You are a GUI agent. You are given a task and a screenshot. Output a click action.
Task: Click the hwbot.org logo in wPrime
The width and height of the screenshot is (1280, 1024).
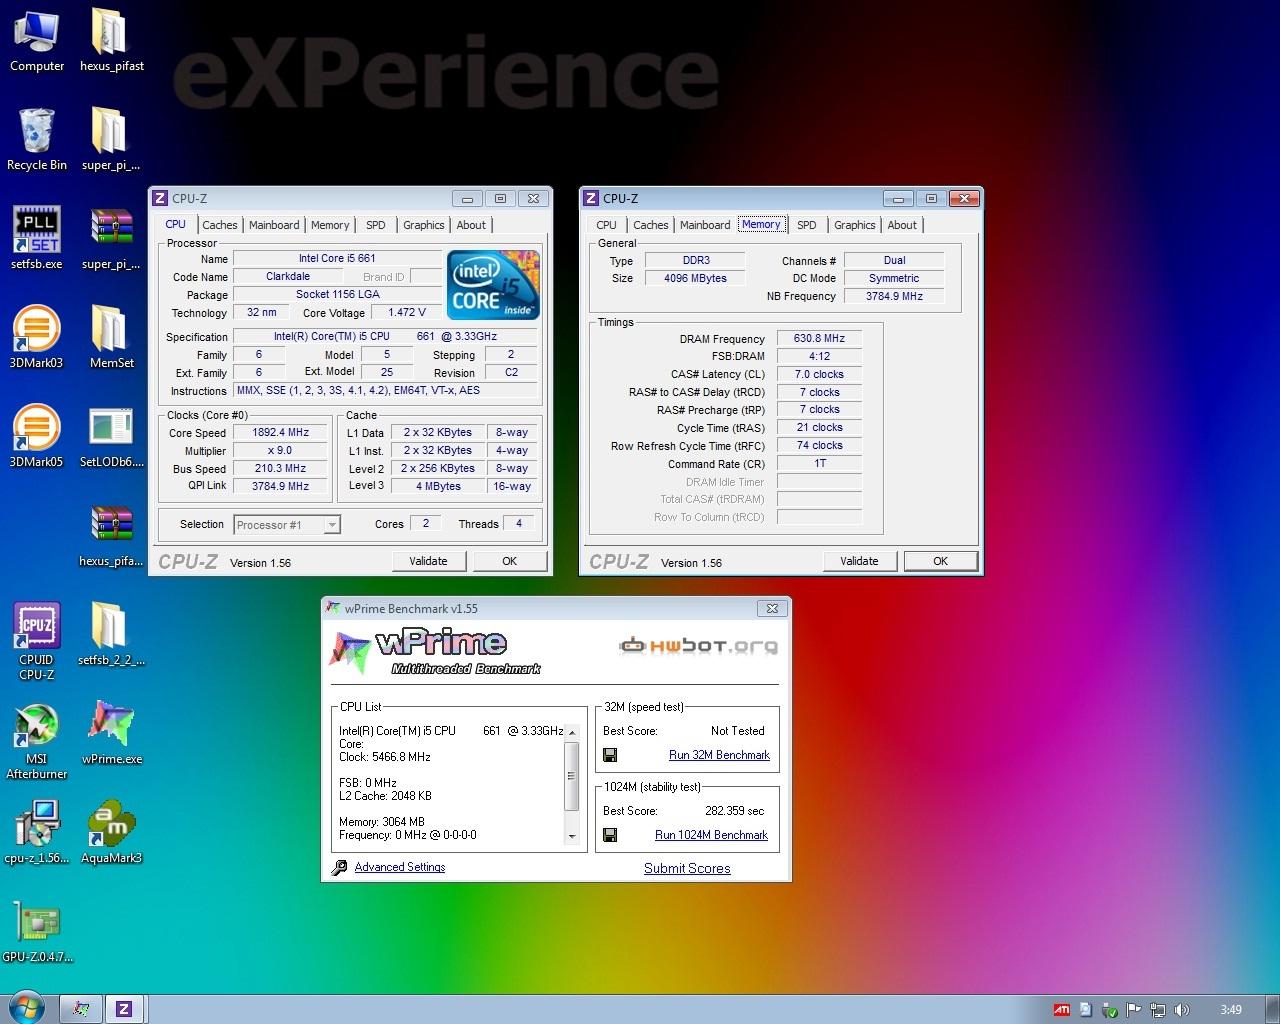tap(698, 646)
